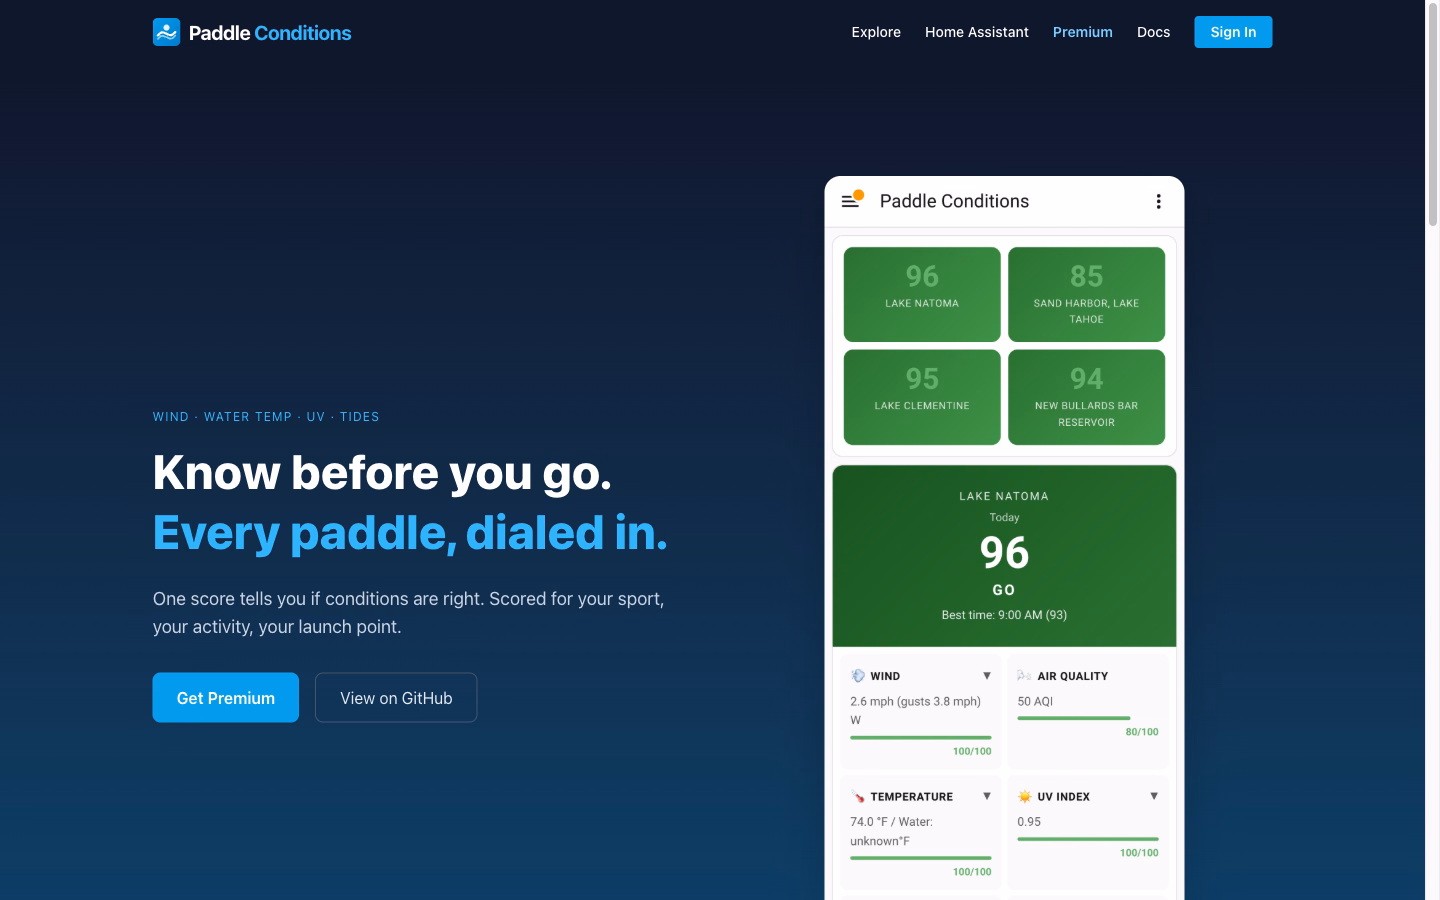Click the Lake Natoma Today score banner

[x=1004, y=556]
